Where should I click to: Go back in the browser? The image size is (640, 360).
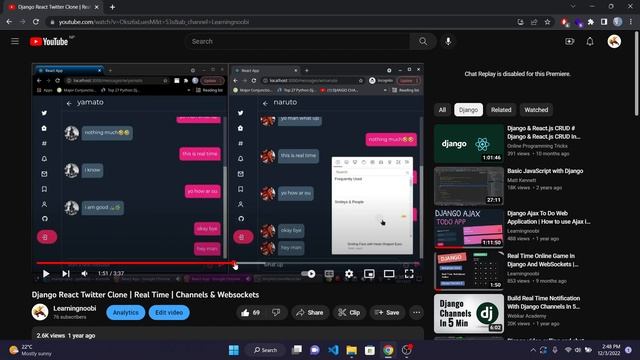click(9, 22)
